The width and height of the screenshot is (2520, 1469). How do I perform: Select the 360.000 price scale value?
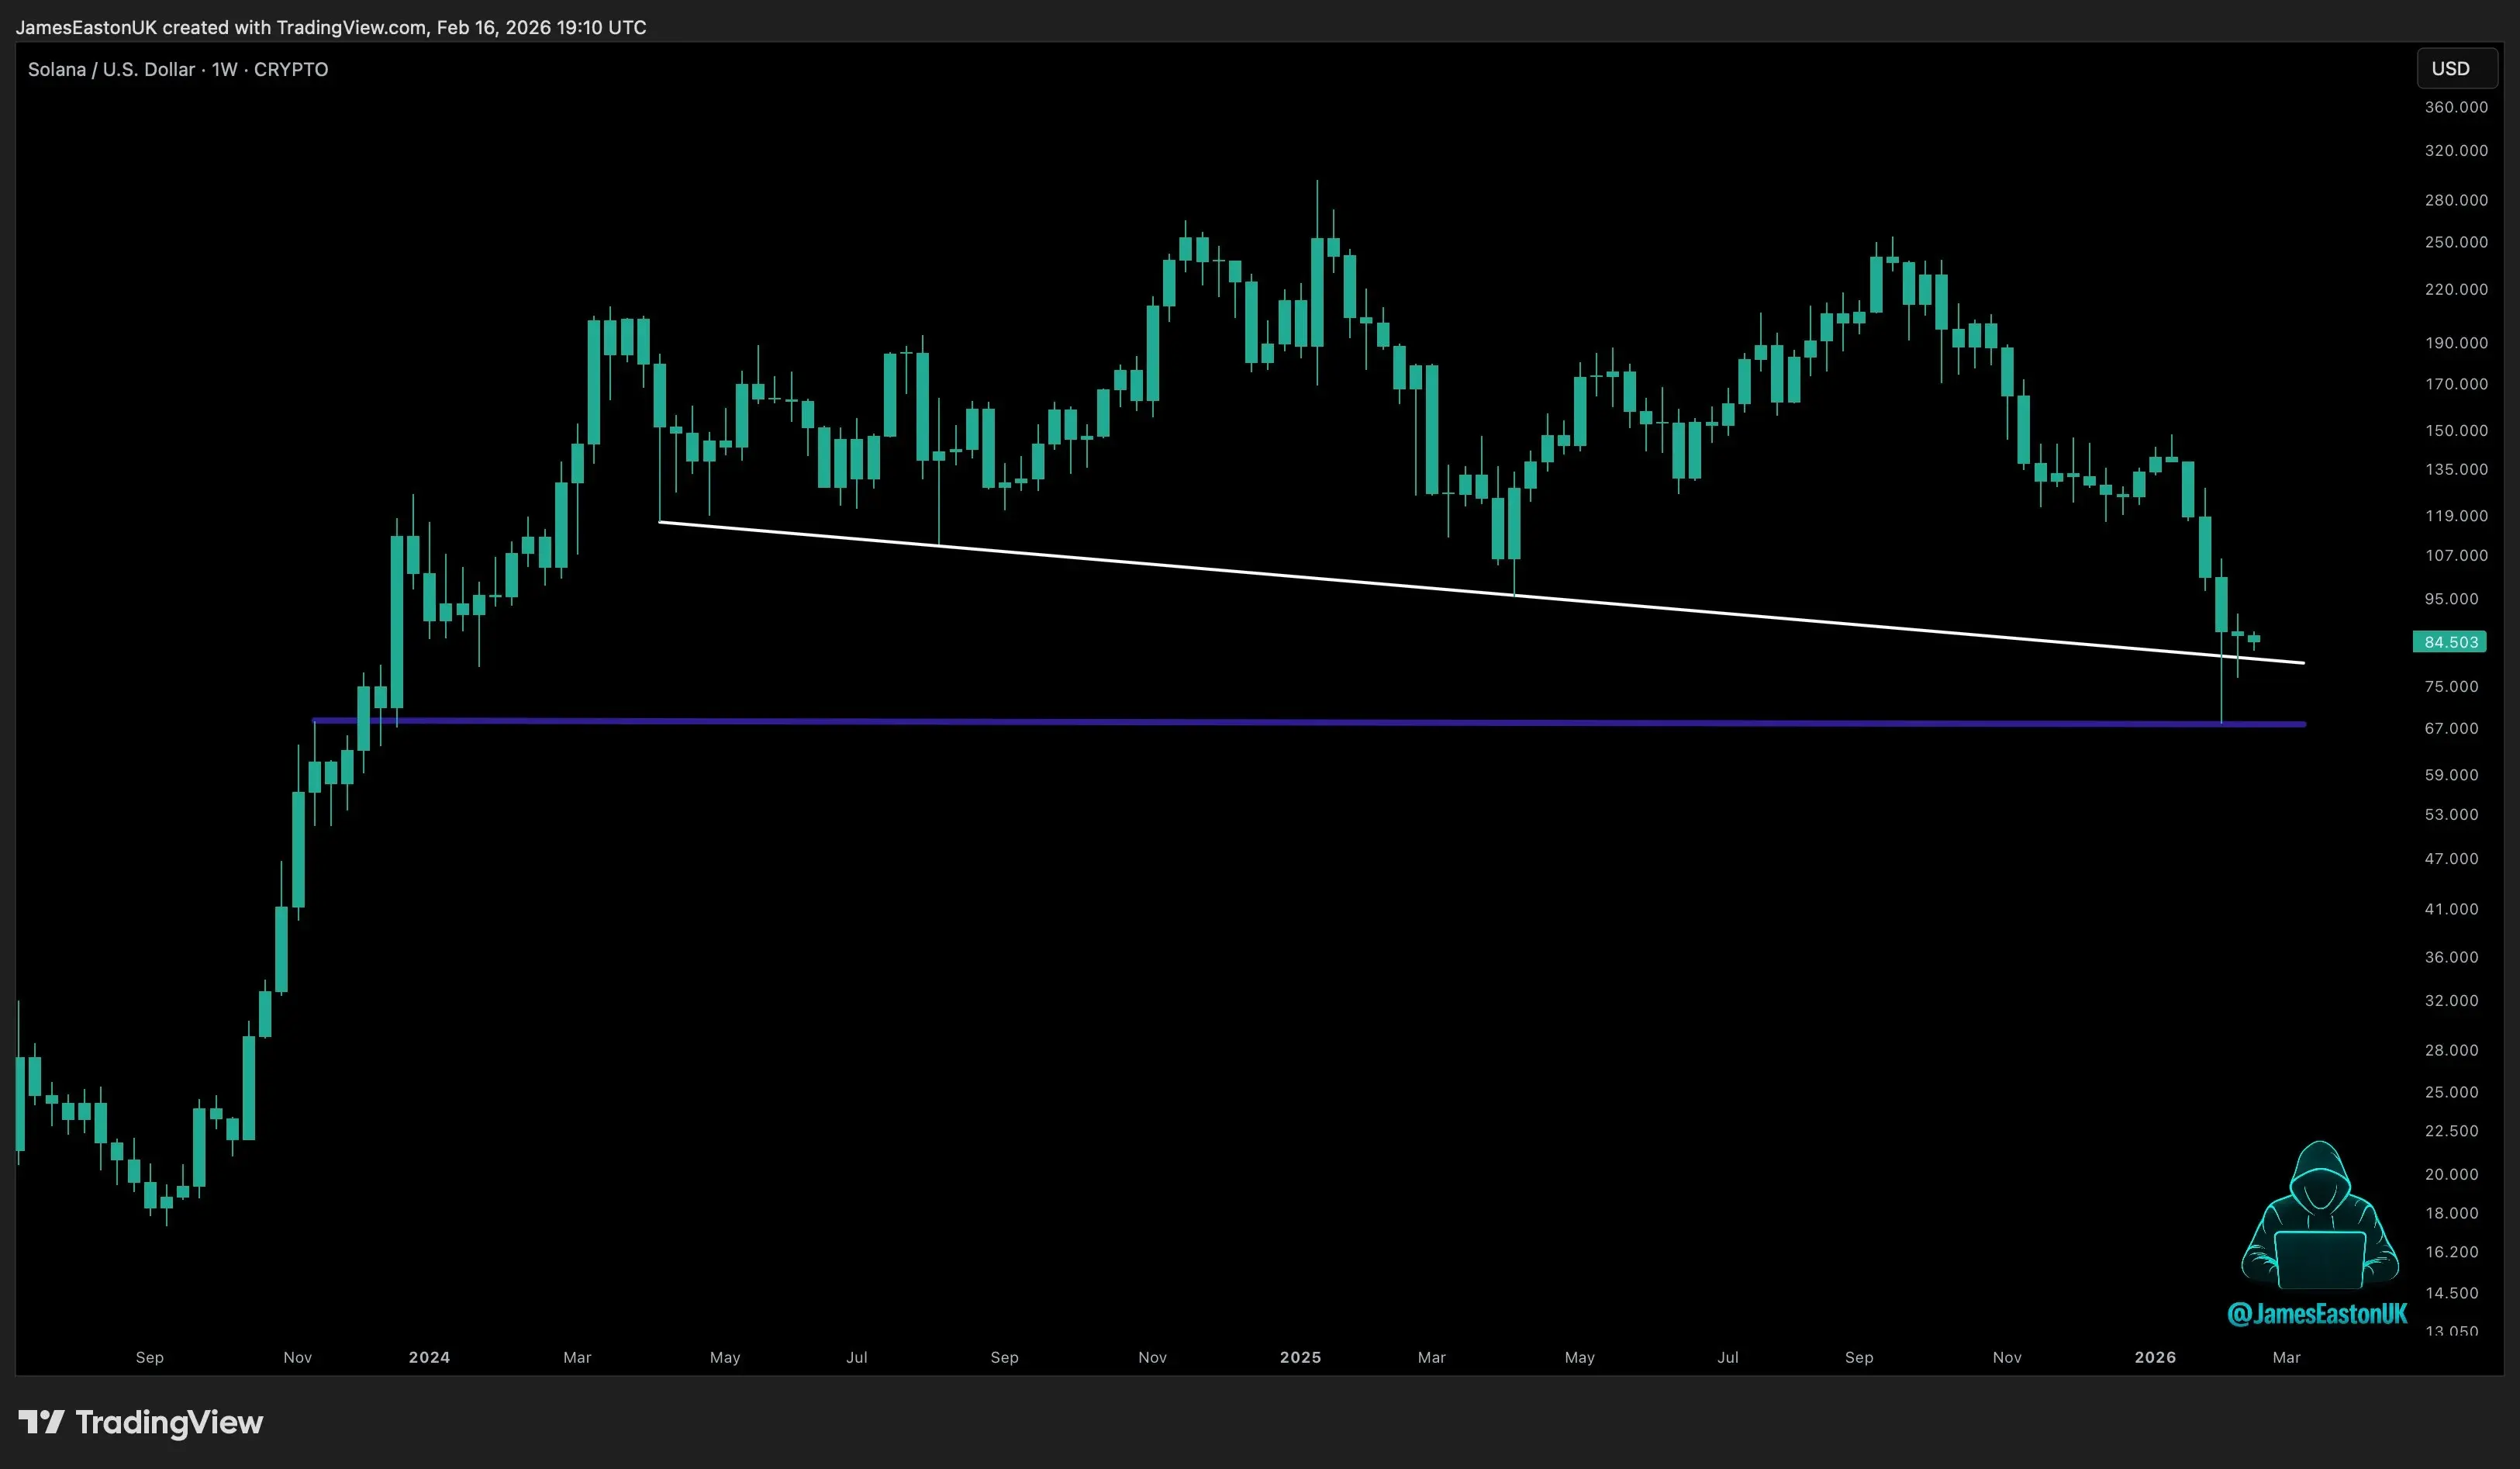2458,107
